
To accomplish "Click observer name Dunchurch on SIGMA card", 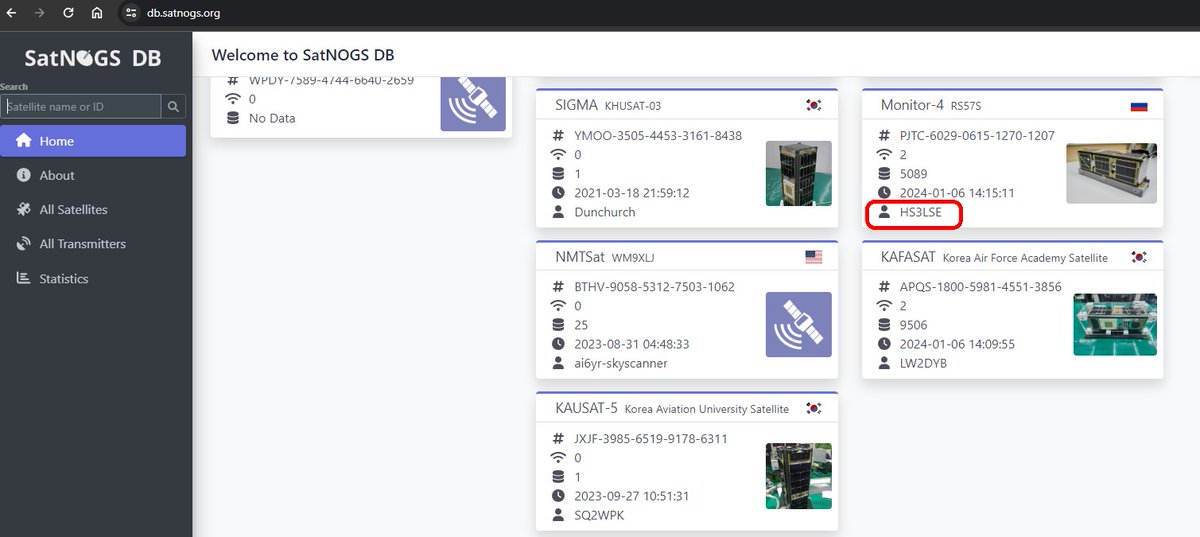I will 605,212.
